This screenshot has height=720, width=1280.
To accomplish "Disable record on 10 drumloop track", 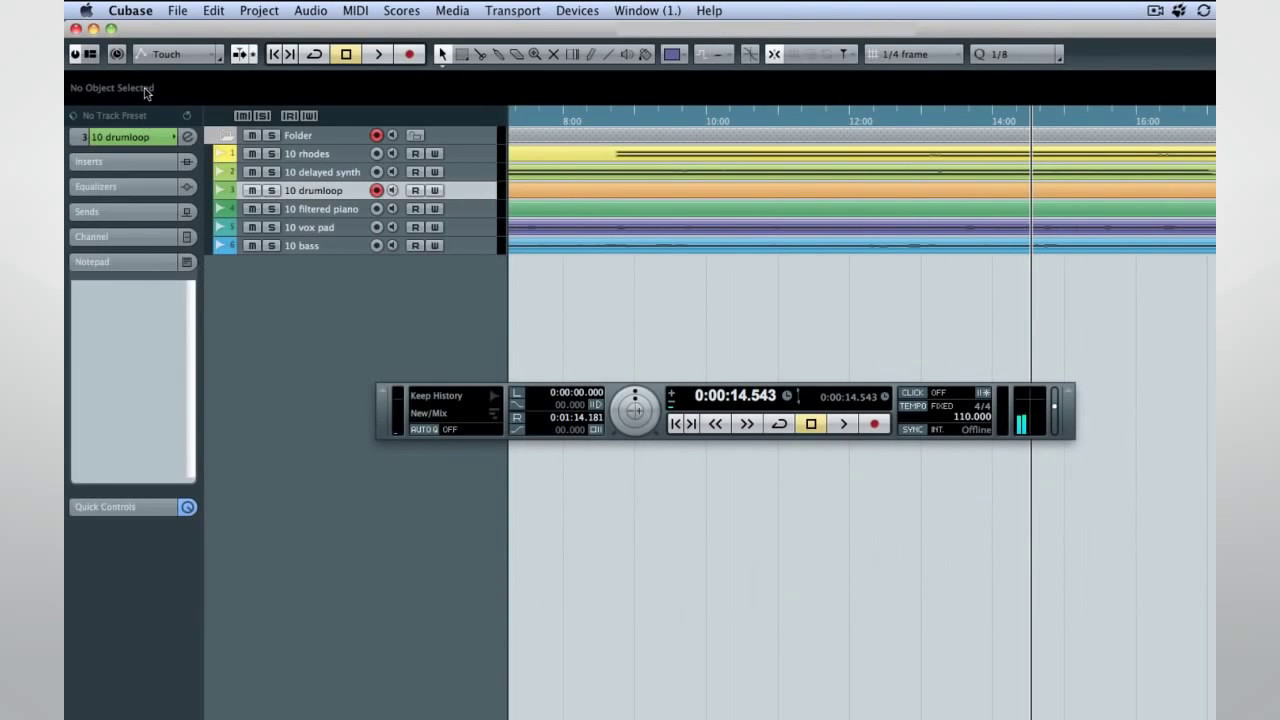I will pyautogui.click(x=377, y=190).
